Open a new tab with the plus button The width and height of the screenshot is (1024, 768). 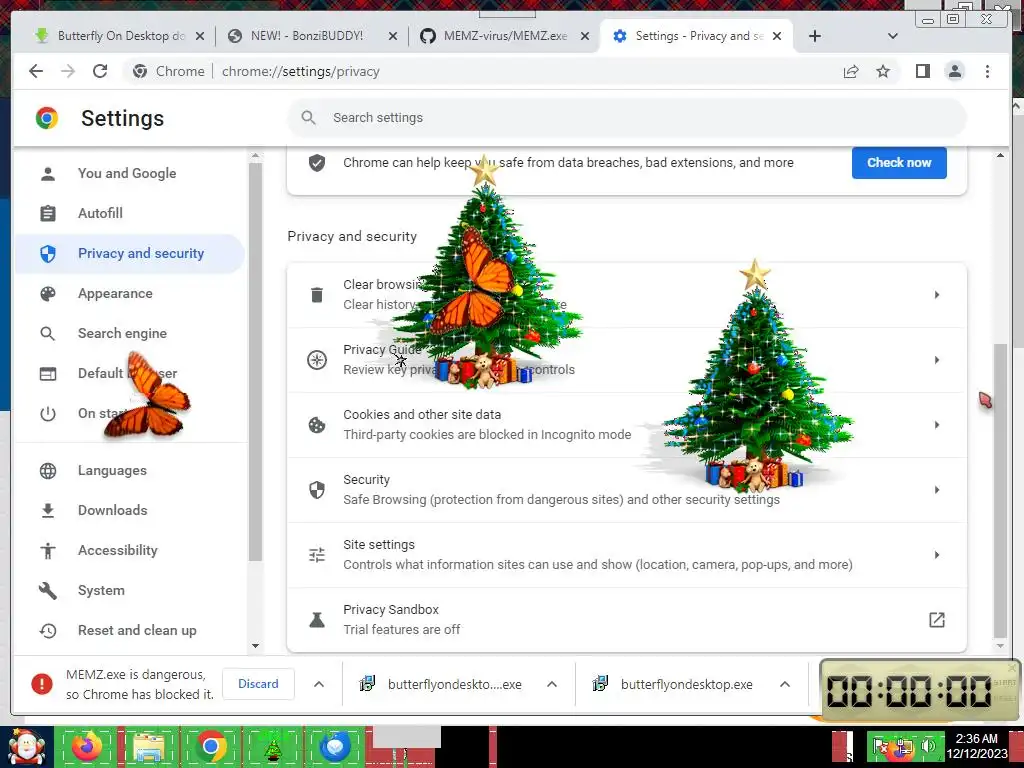(814, 36)
